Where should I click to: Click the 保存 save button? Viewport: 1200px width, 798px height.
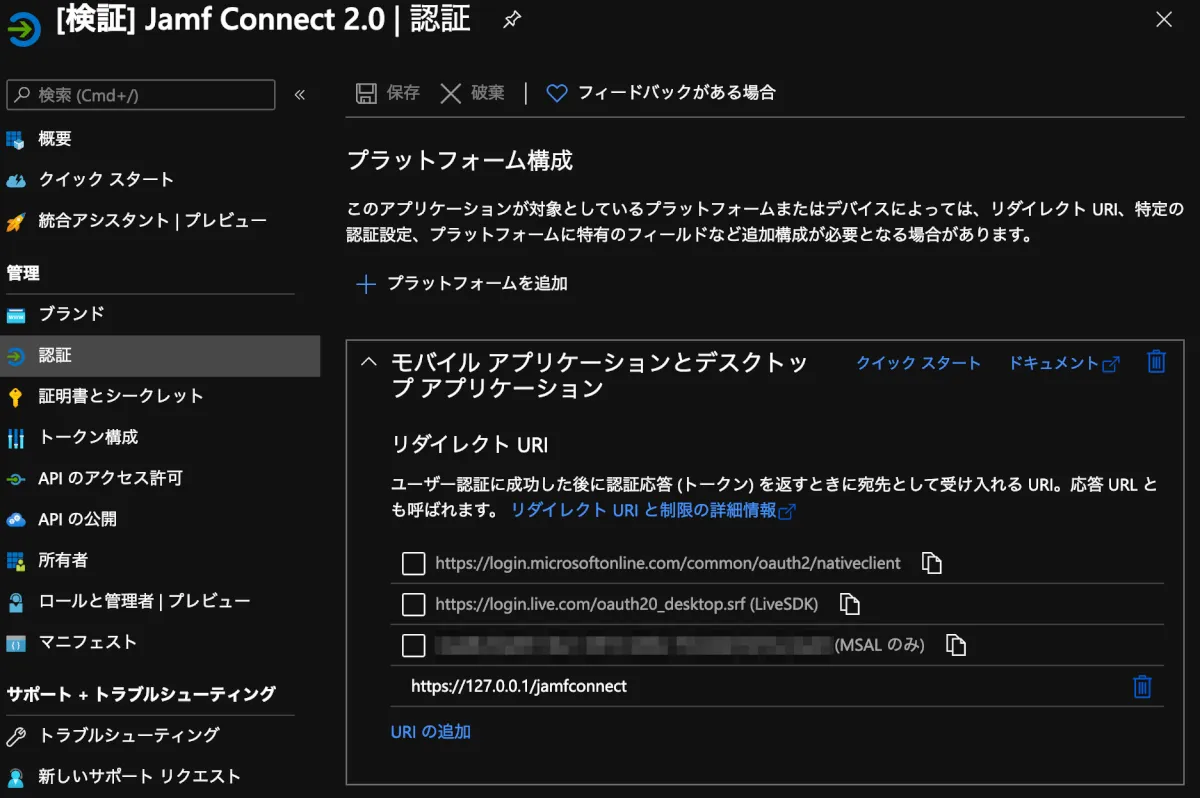(x=388, y=93)
